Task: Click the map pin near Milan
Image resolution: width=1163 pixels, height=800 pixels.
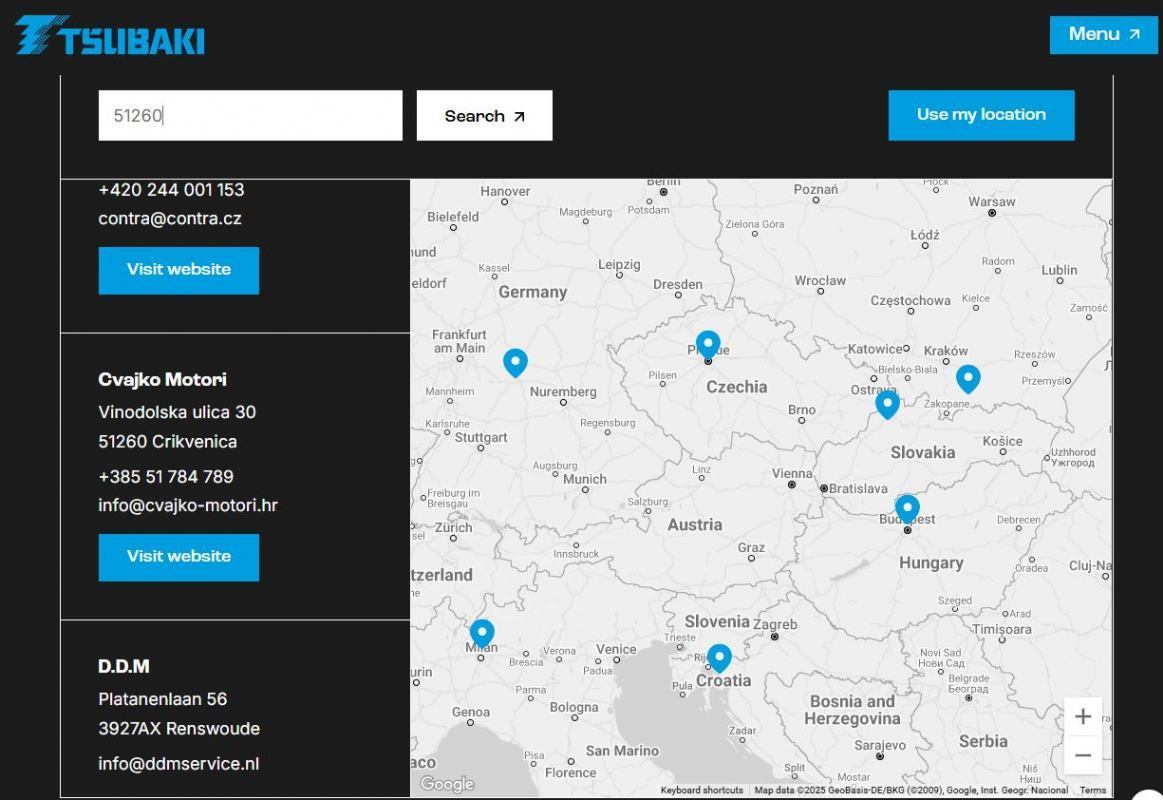Action: coord(482,633)
